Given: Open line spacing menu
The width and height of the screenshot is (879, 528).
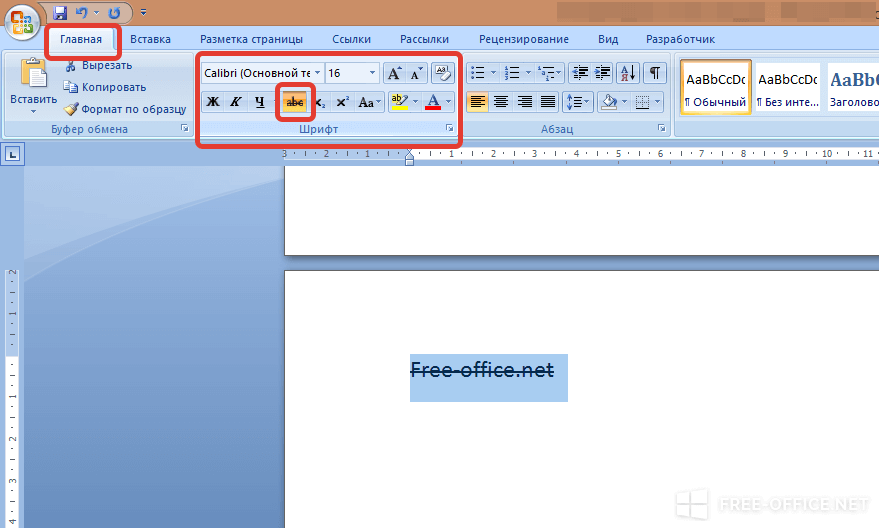Looking at the screenshot, I should click(577, 102).
